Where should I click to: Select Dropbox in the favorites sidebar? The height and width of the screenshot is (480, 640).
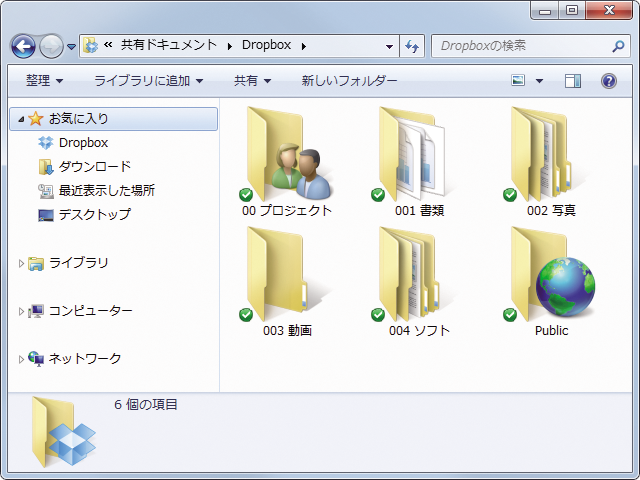[x=82, y=143]
